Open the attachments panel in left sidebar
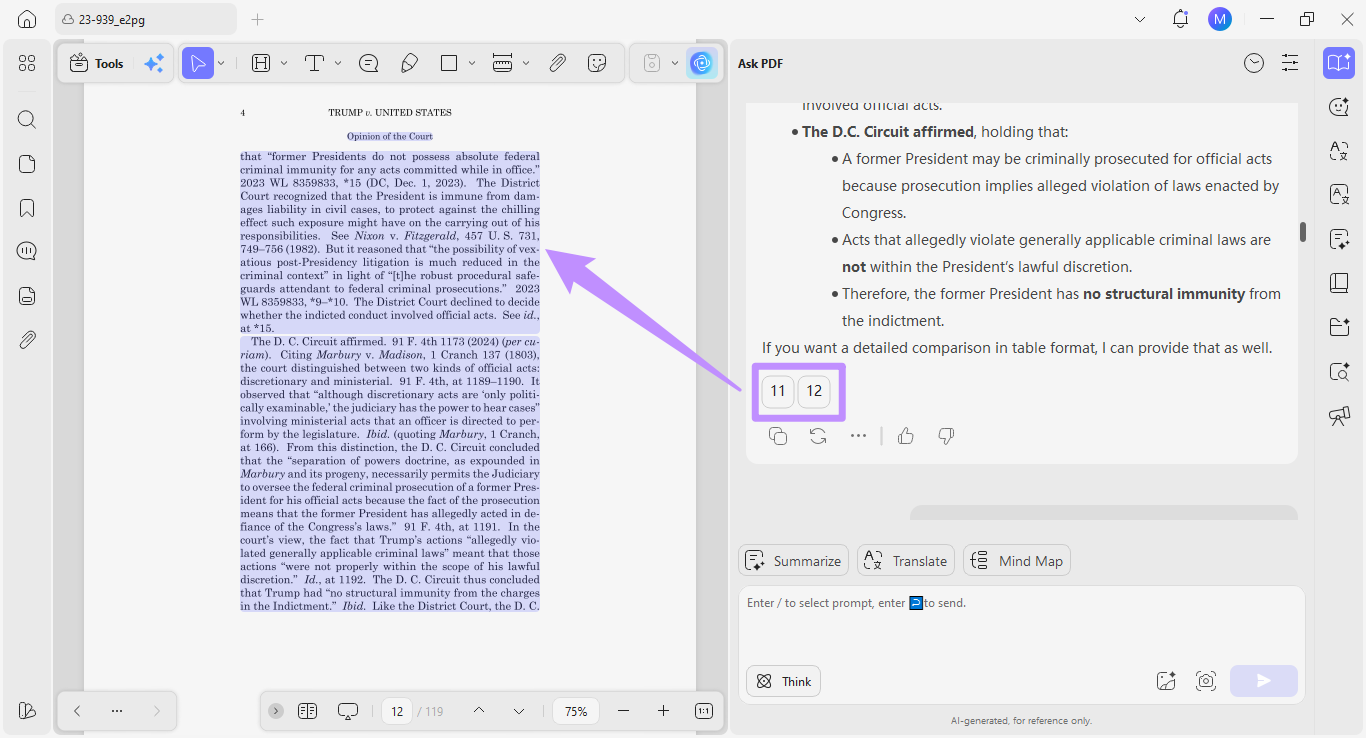Viewport: 1366px width, 738px height. point(27,340)
